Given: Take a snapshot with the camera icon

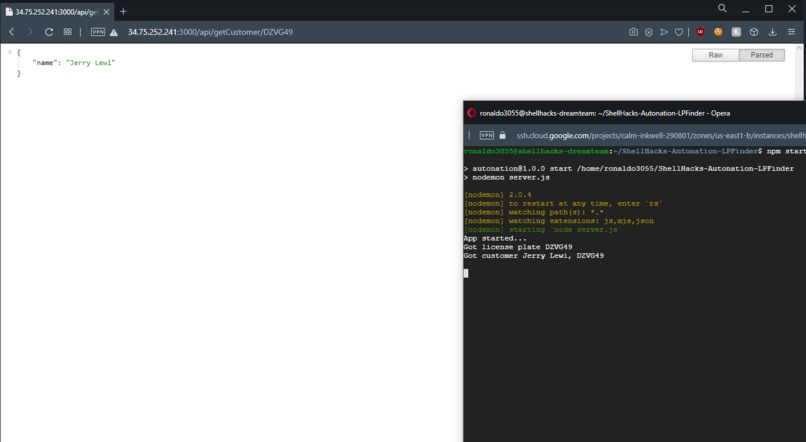Looking at the screenshot, I should point(633,32).
